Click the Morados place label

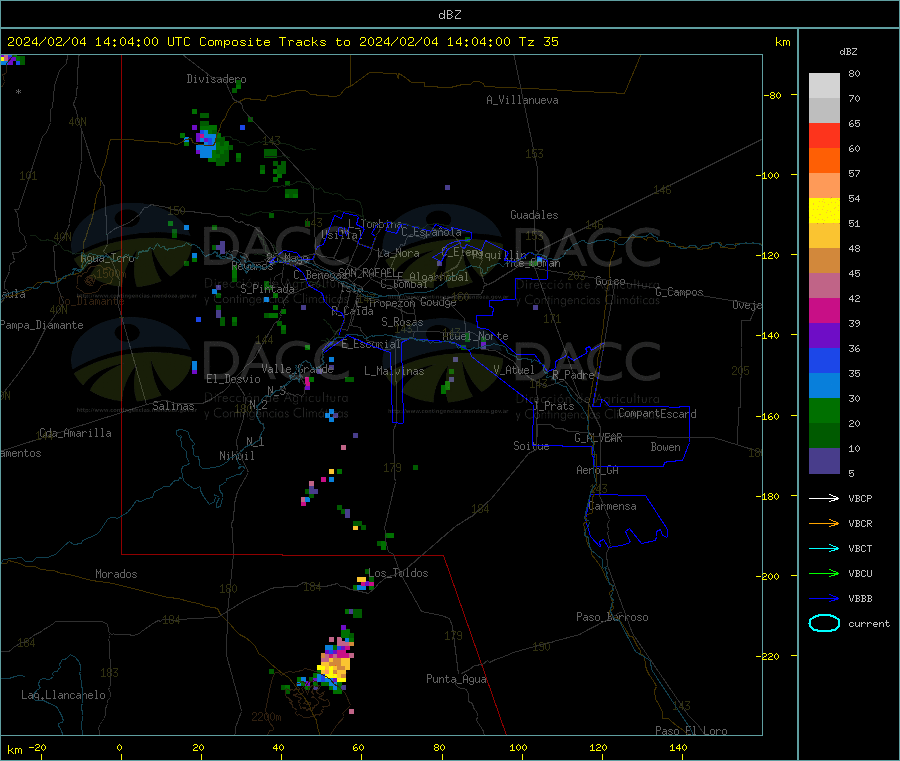pos(116,574)
